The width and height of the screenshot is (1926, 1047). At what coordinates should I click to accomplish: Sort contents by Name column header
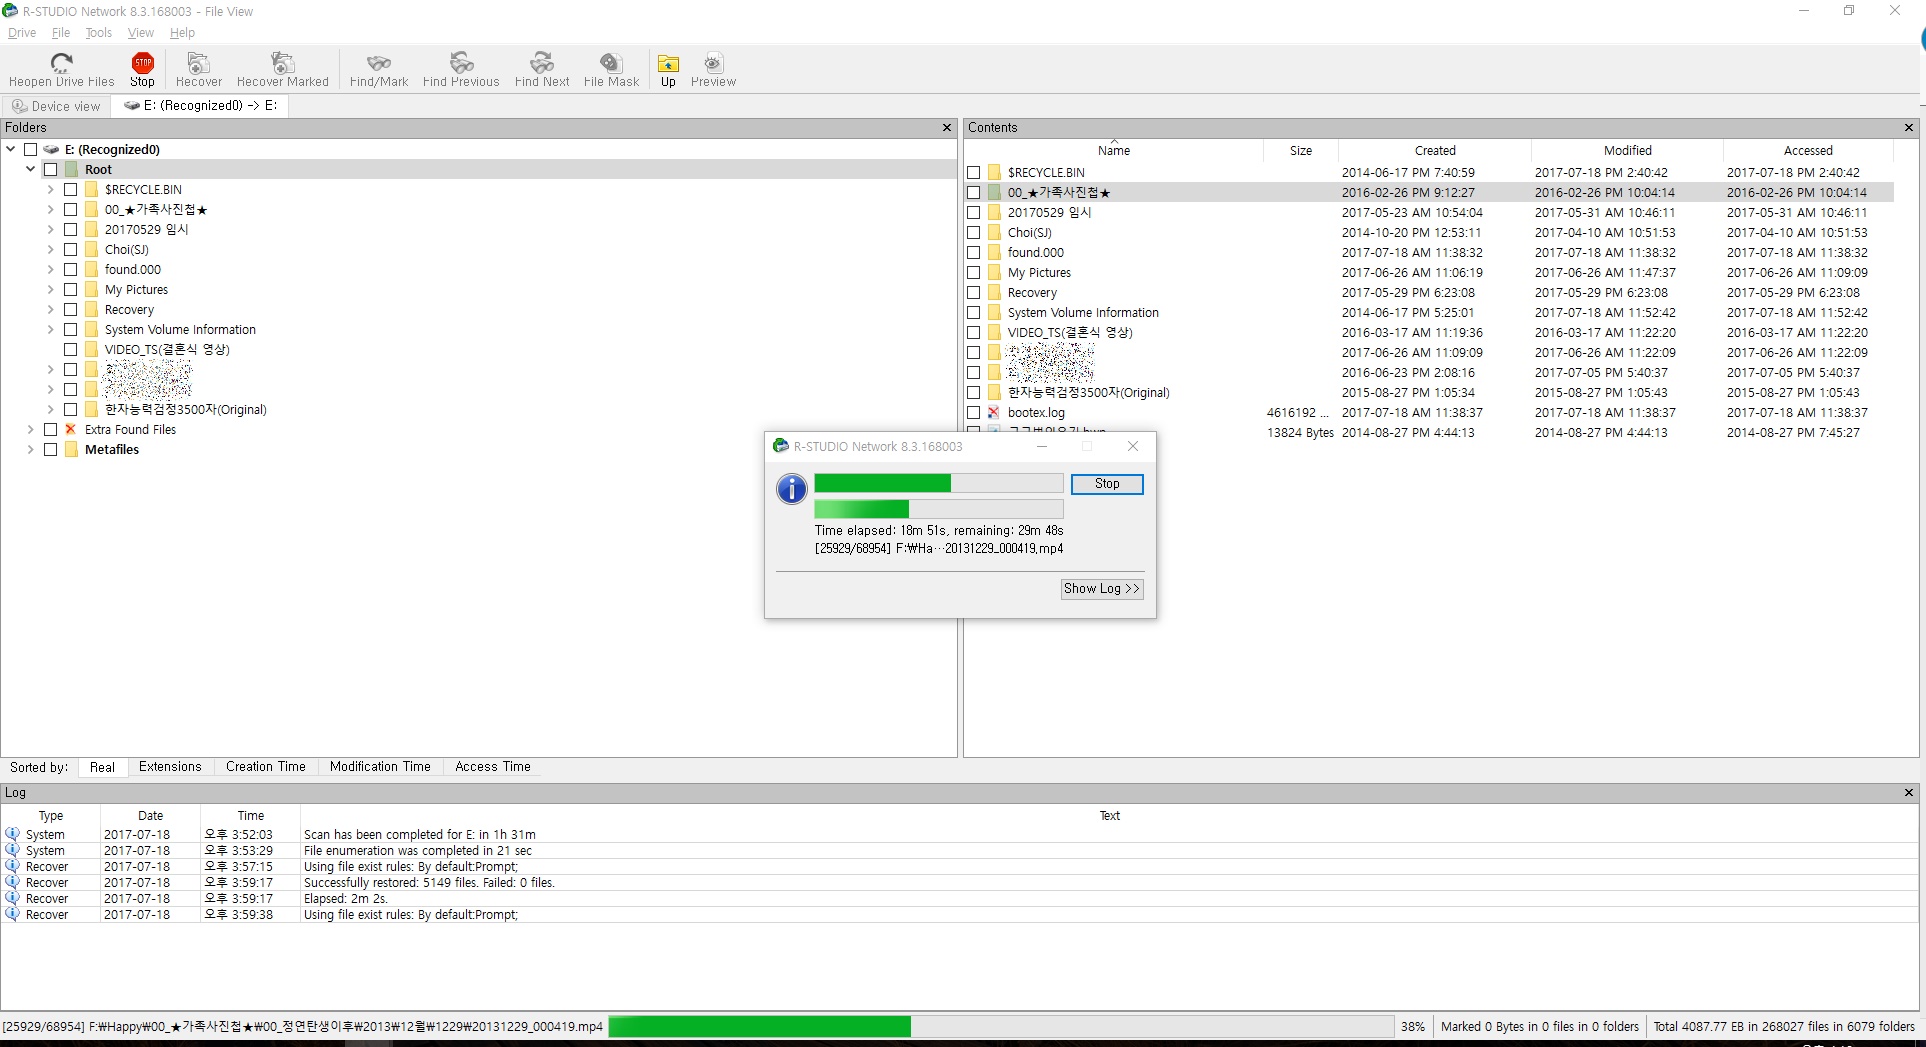coord(1113,151)
